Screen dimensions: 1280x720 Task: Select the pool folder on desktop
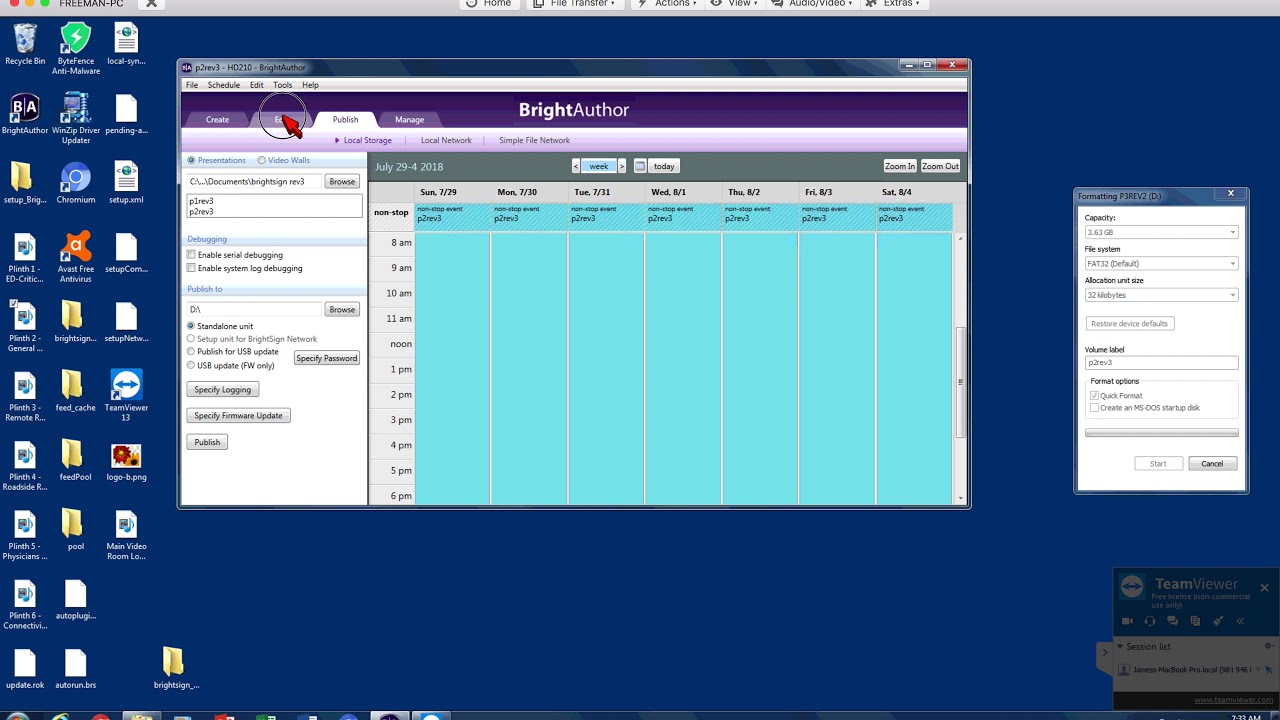point(75,530)
